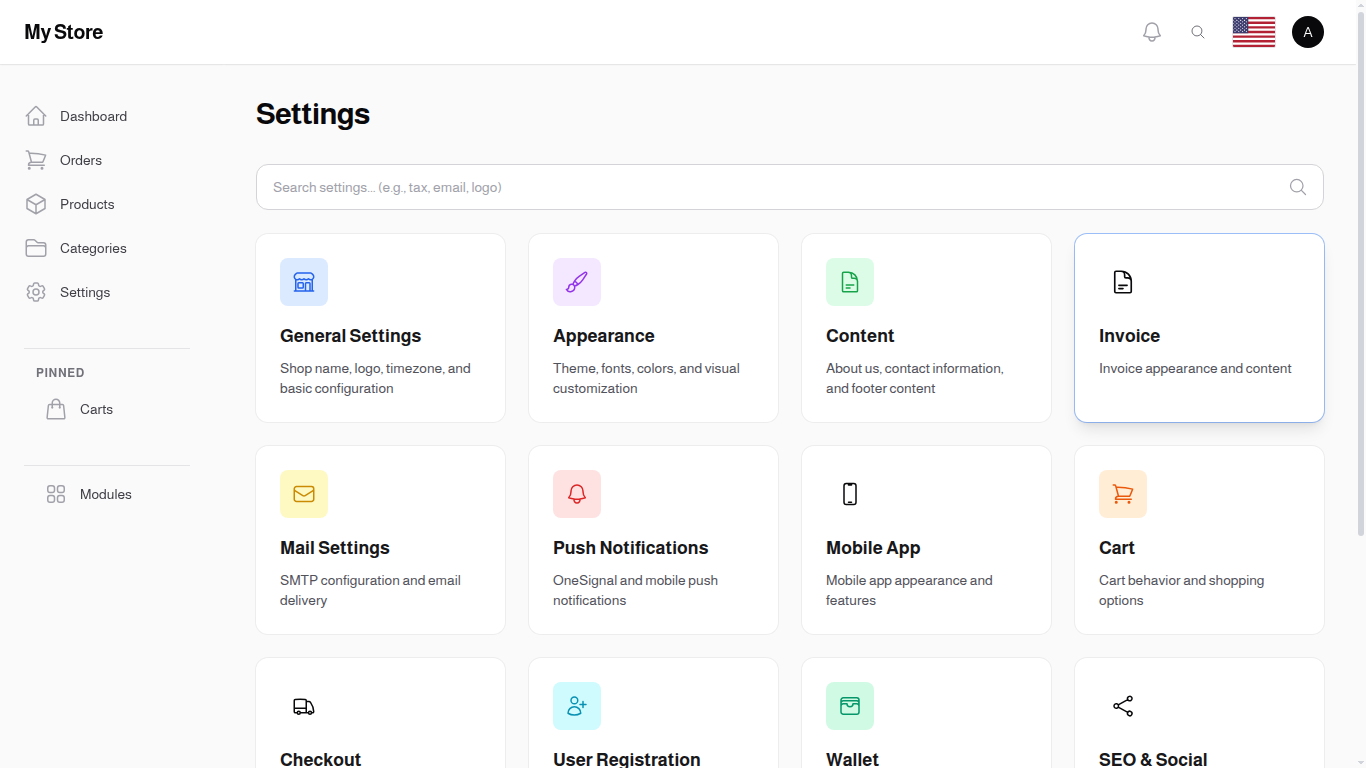
Task: Open the Invoice settings card
Action: pos(1199,327)
